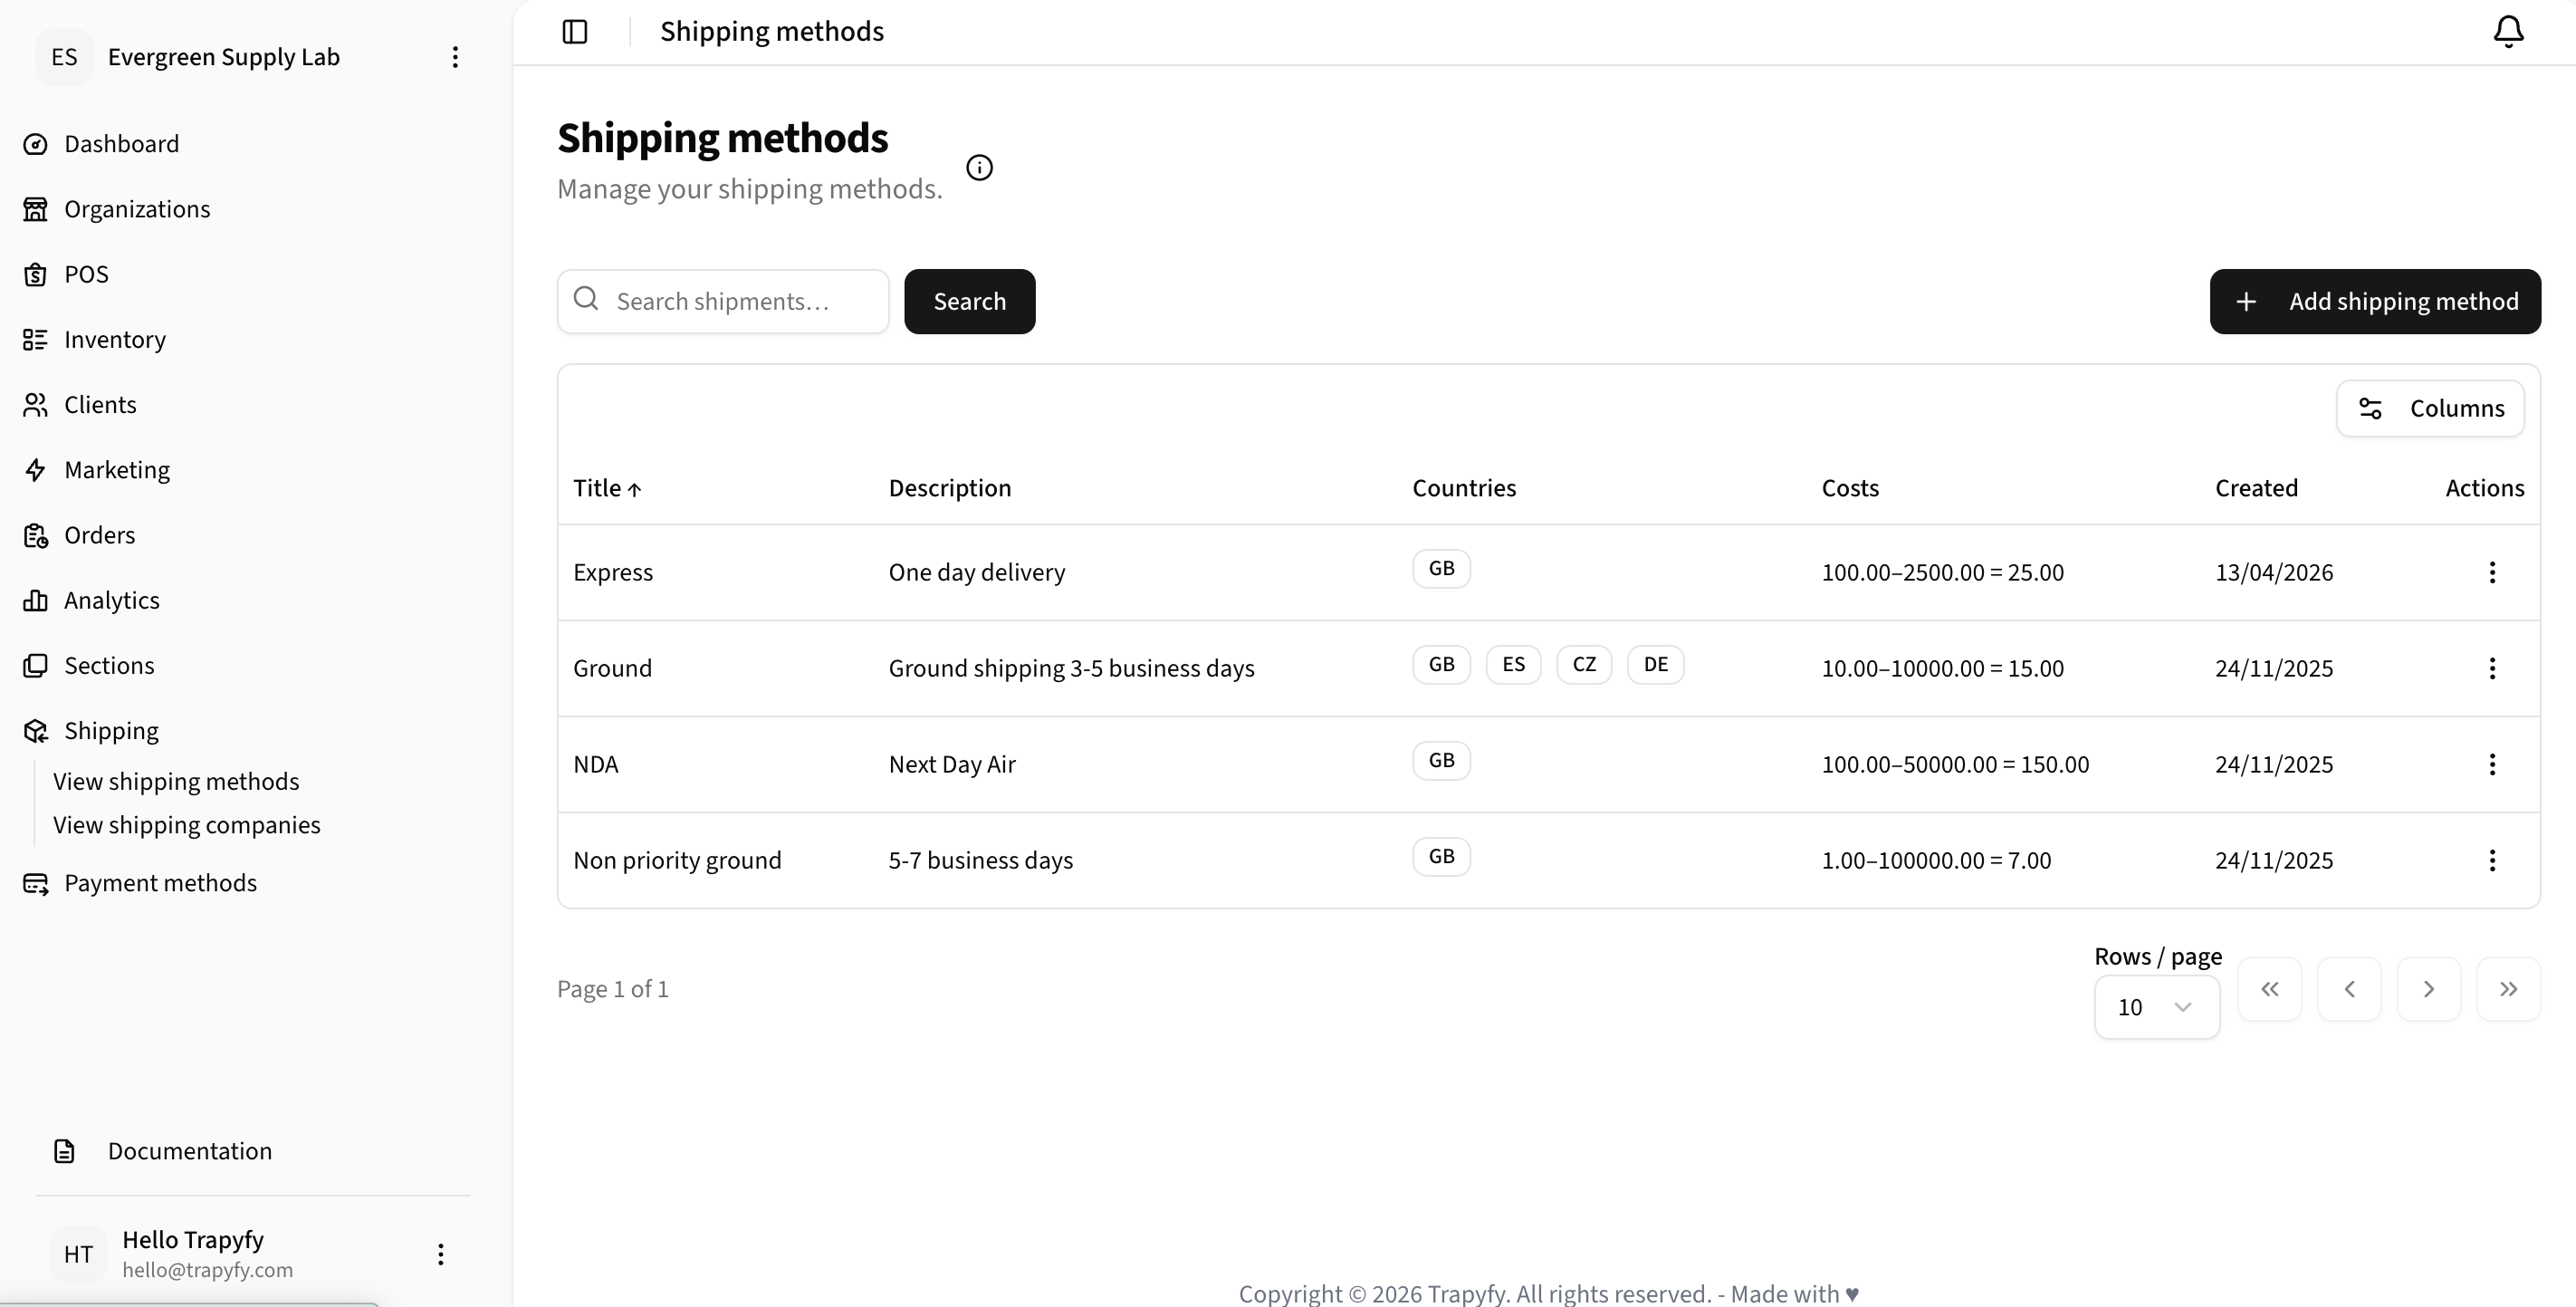The image size is (2576, 1307).
Task: Click the Orders clipboard icon
Action: coord(35,535)
